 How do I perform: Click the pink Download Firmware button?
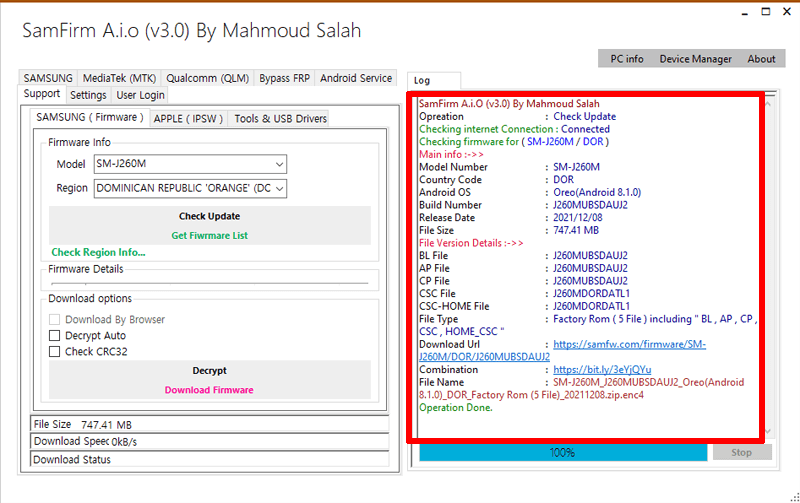(209, 390)
